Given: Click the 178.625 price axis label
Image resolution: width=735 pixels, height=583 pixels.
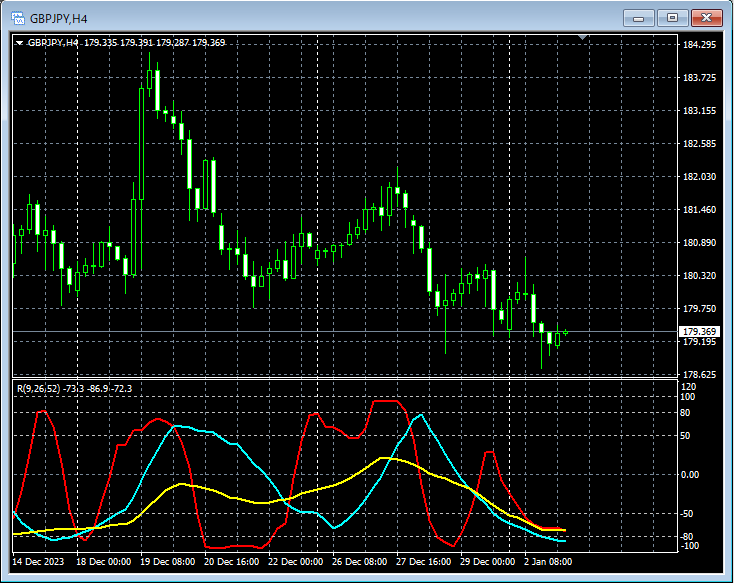Looking at the screenshot, I should [699, 374].
